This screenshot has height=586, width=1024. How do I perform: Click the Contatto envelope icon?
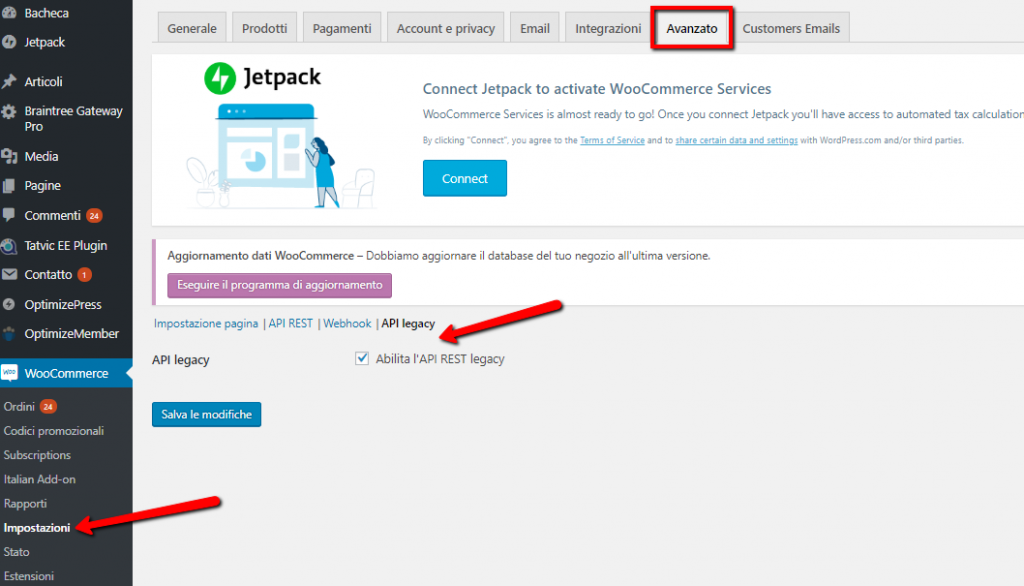tap(9, 274)
